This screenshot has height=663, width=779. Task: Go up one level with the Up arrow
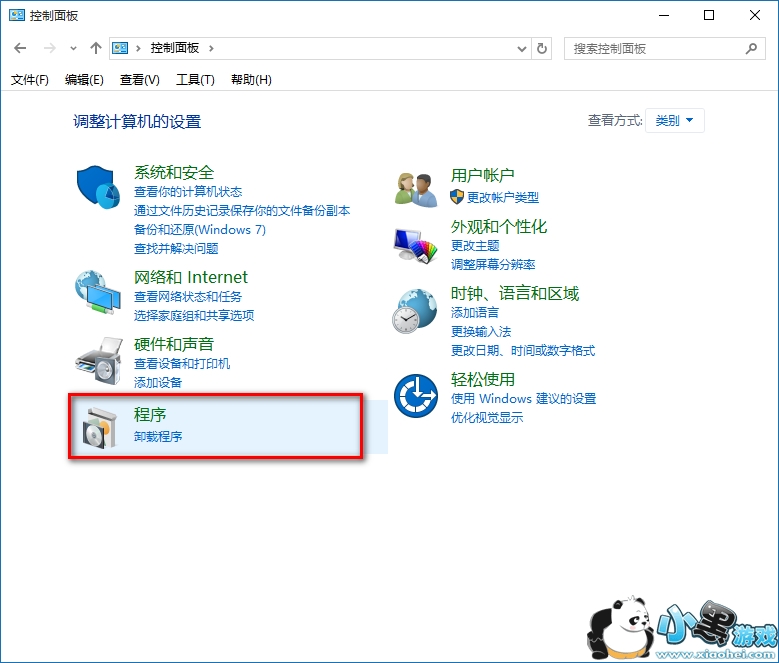96,48
